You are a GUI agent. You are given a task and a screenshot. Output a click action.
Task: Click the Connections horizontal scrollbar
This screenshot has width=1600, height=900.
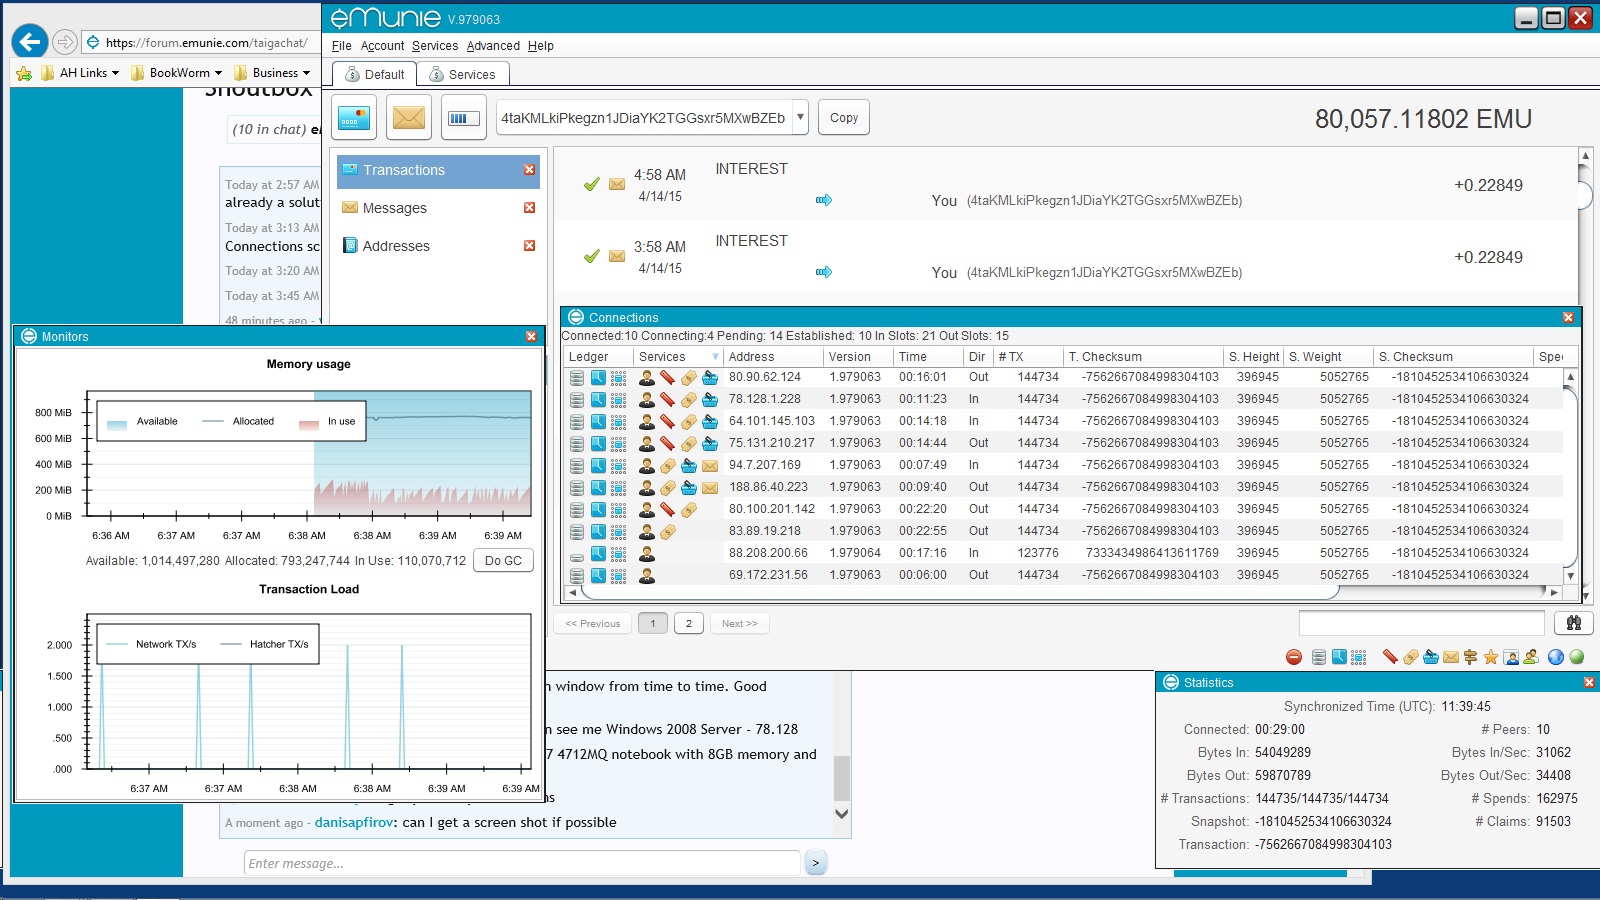tap(958, 592)
